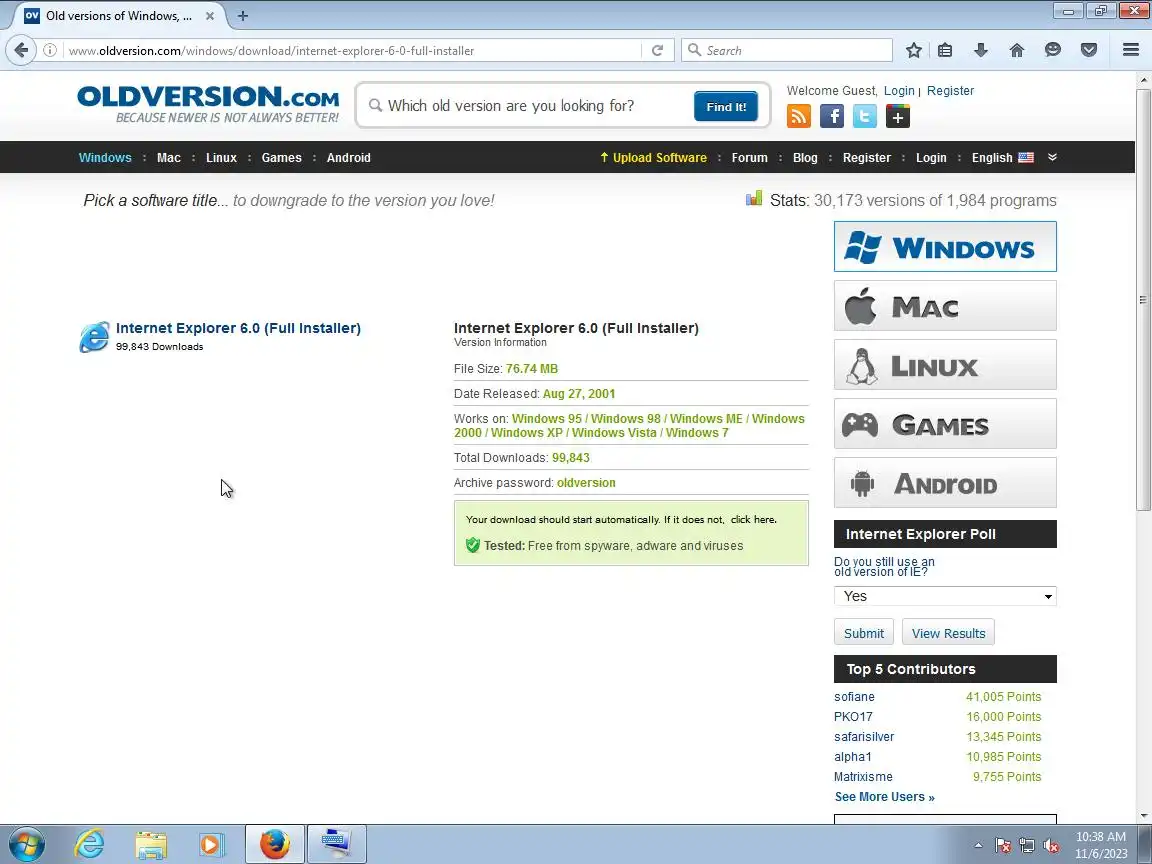Image resolution: width=1152 pixels, height=864 pixels.
Task: Open the Games category banner
Action: tap(945, 424)
